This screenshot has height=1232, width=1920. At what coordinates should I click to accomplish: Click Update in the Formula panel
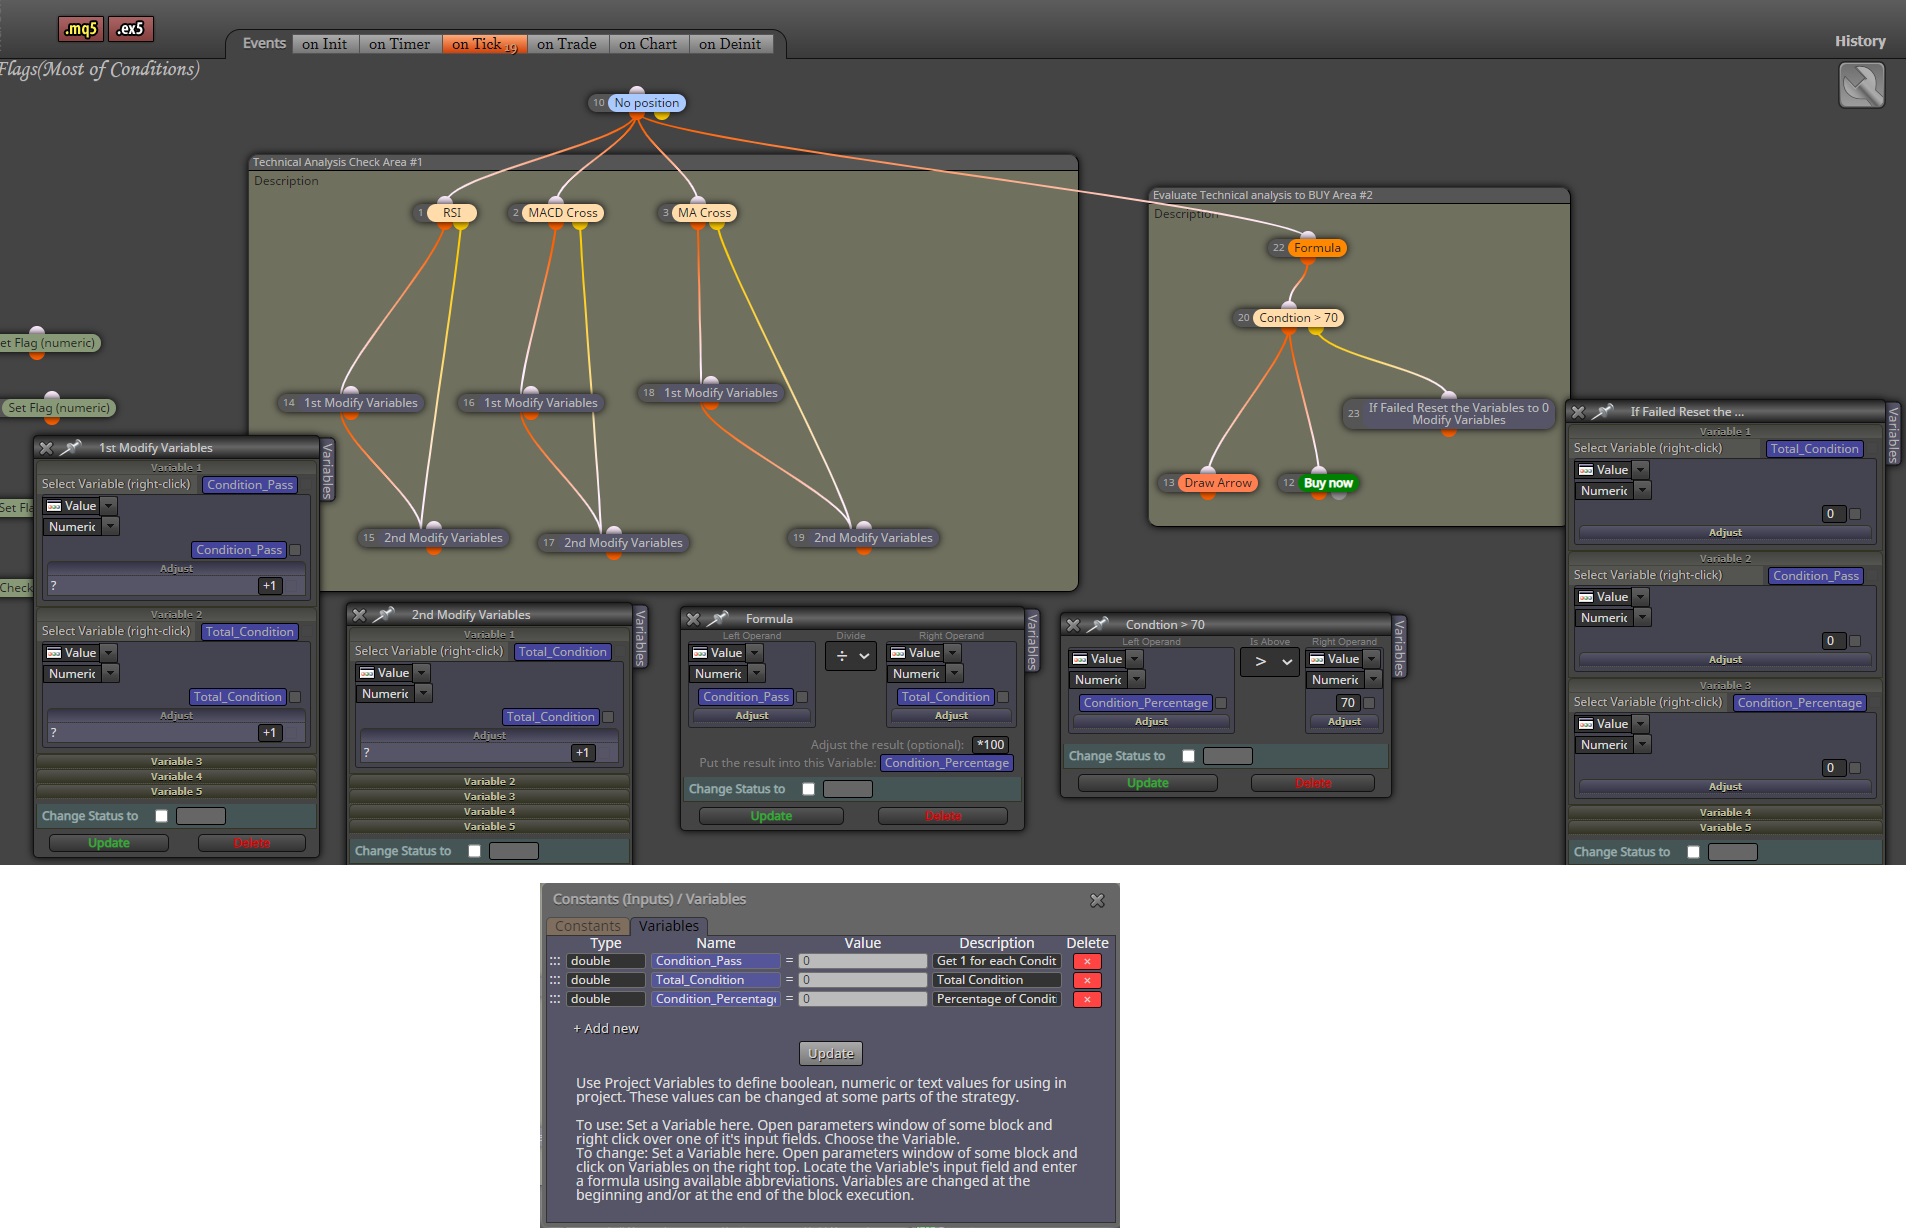[771, 816]
